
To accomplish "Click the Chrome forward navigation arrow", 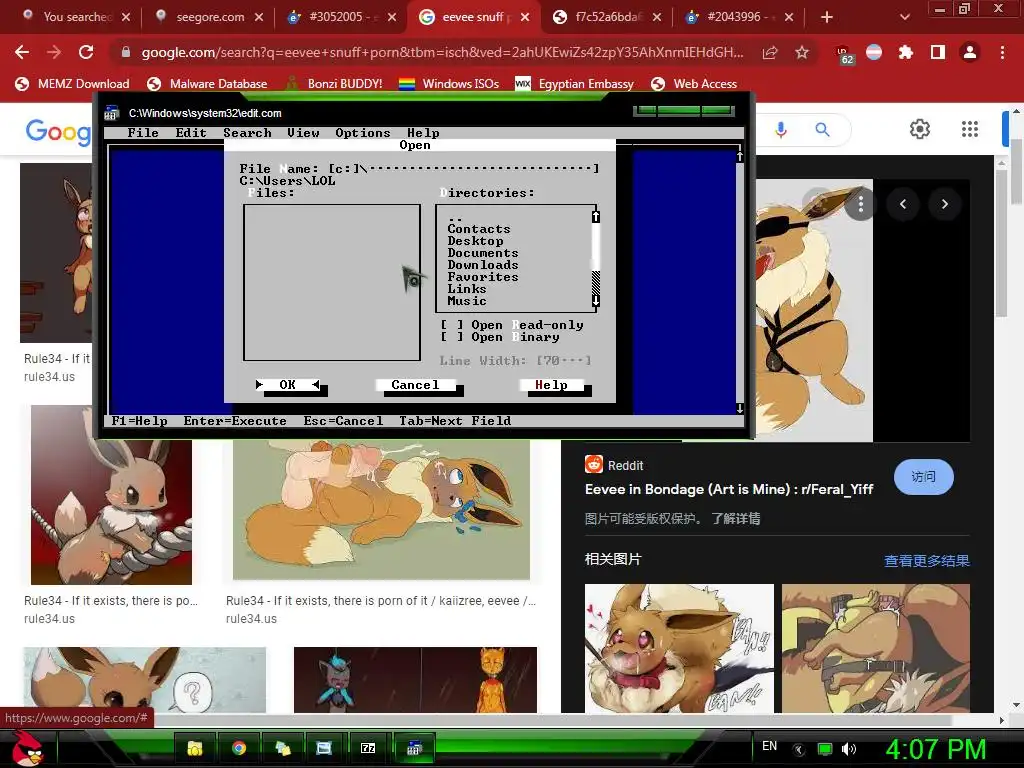I will (54, 52).
